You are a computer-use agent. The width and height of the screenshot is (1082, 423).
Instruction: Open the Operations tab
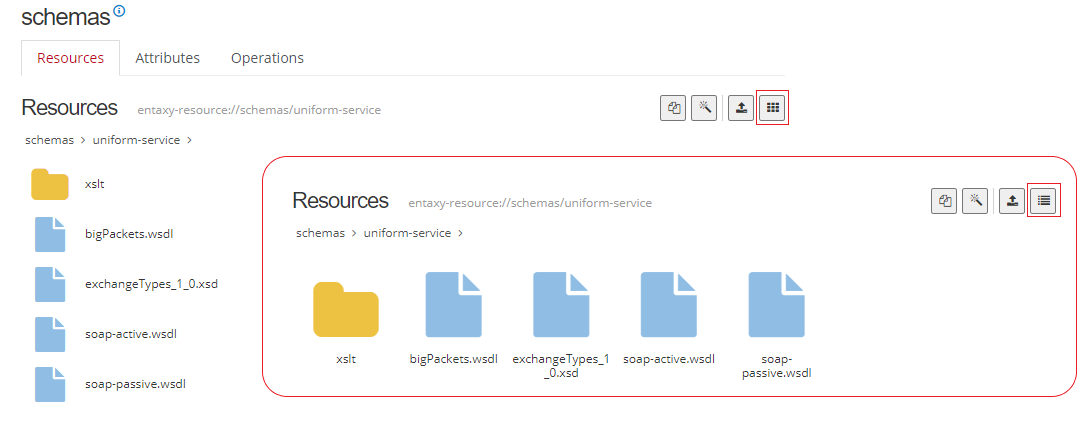[x=267, y=58]
